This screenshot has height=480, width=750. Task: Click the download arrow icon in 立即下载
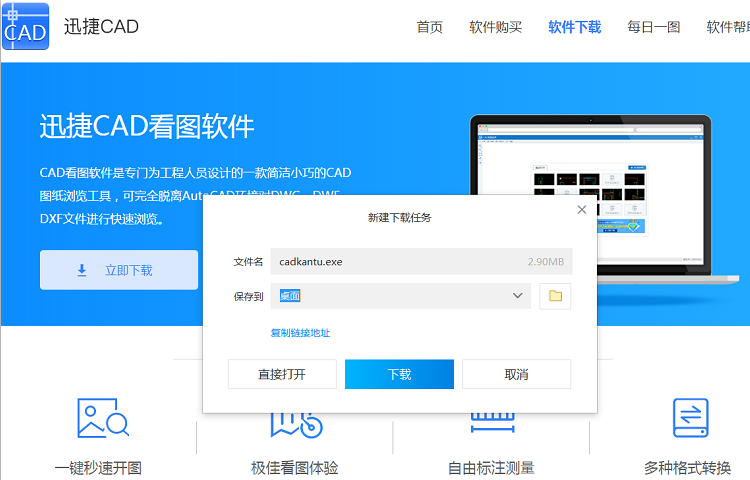[x=82, y=271]
